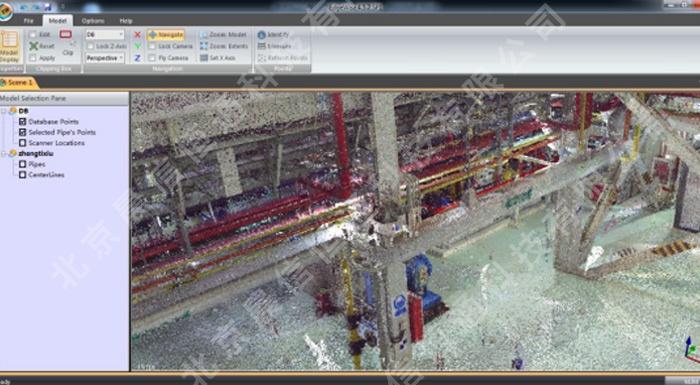Select the Measure tool in Points group

pyautogui.click(x=275, y=46)
